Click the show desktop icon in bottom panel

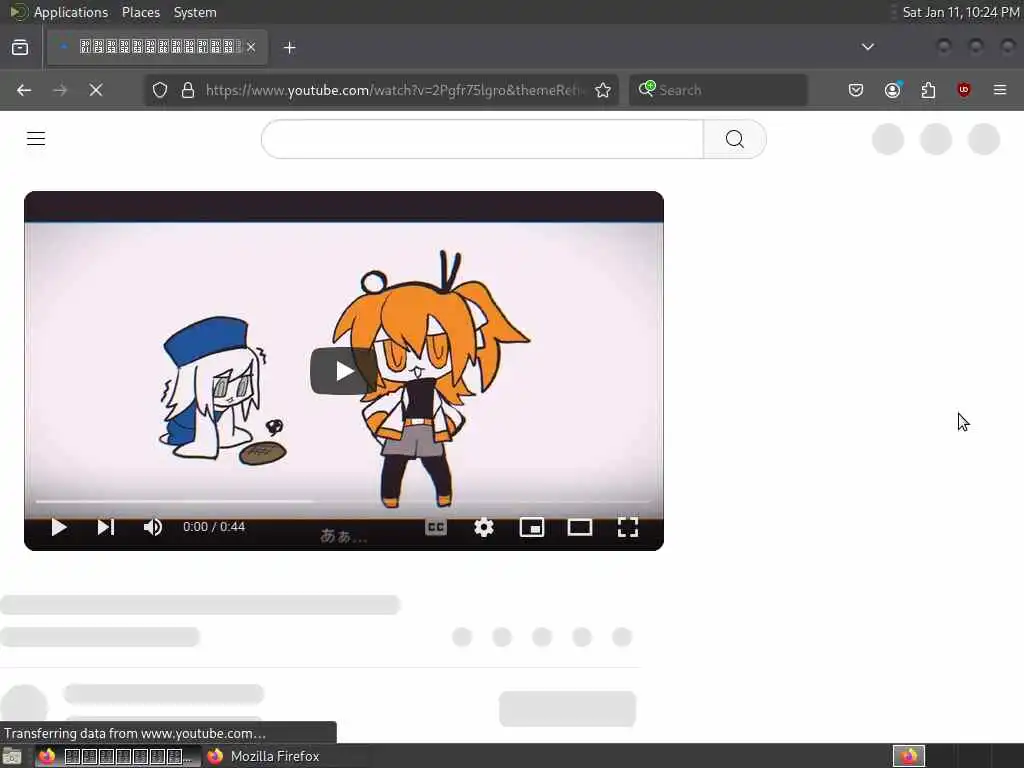[x=12, y=756]
